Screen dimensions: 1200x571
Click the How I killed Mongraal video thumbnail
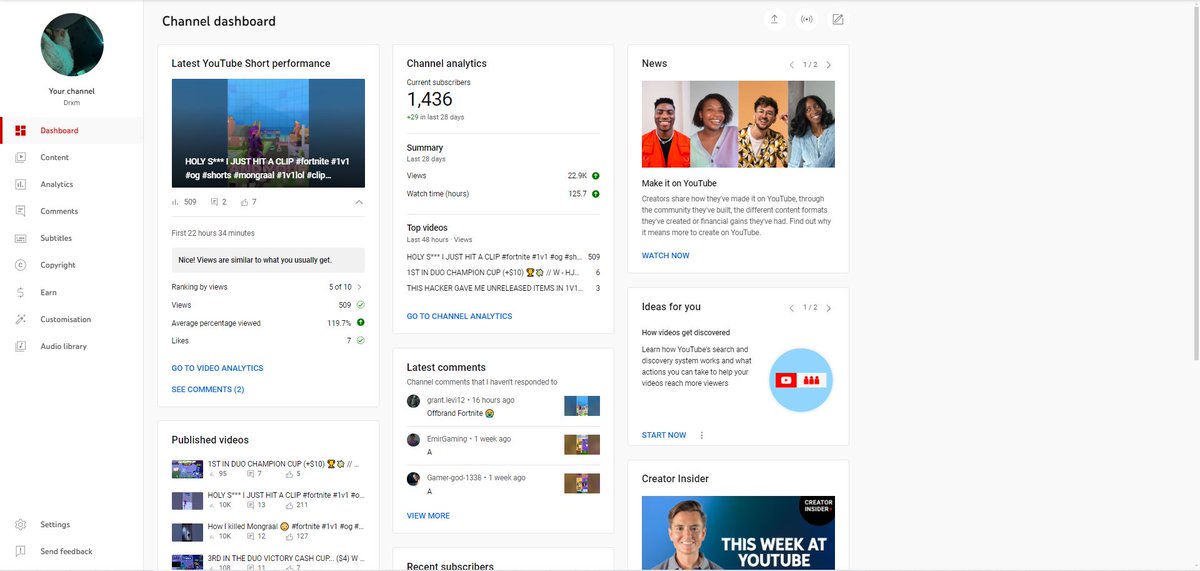[x=188, y=532]
